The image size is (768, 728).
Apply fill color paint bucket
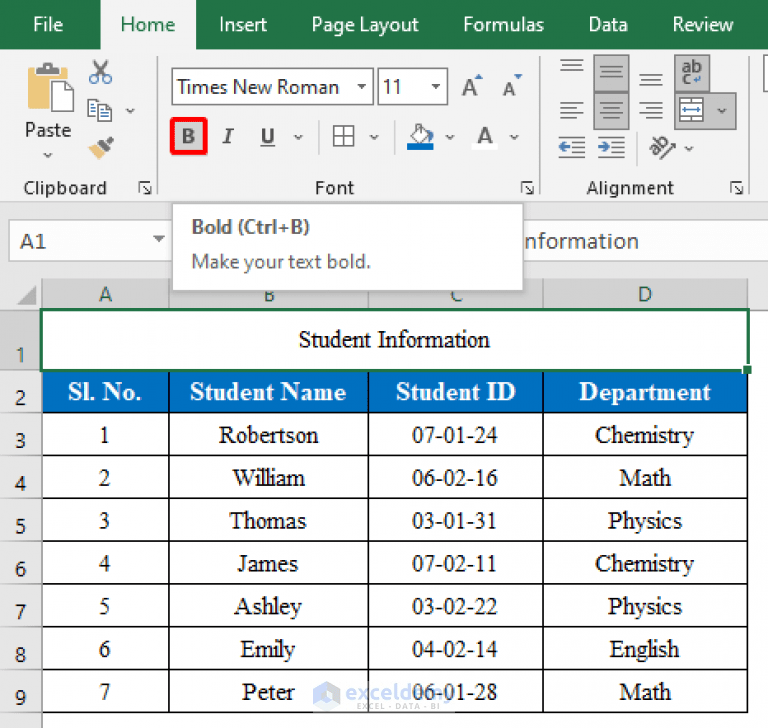point(420,137)
